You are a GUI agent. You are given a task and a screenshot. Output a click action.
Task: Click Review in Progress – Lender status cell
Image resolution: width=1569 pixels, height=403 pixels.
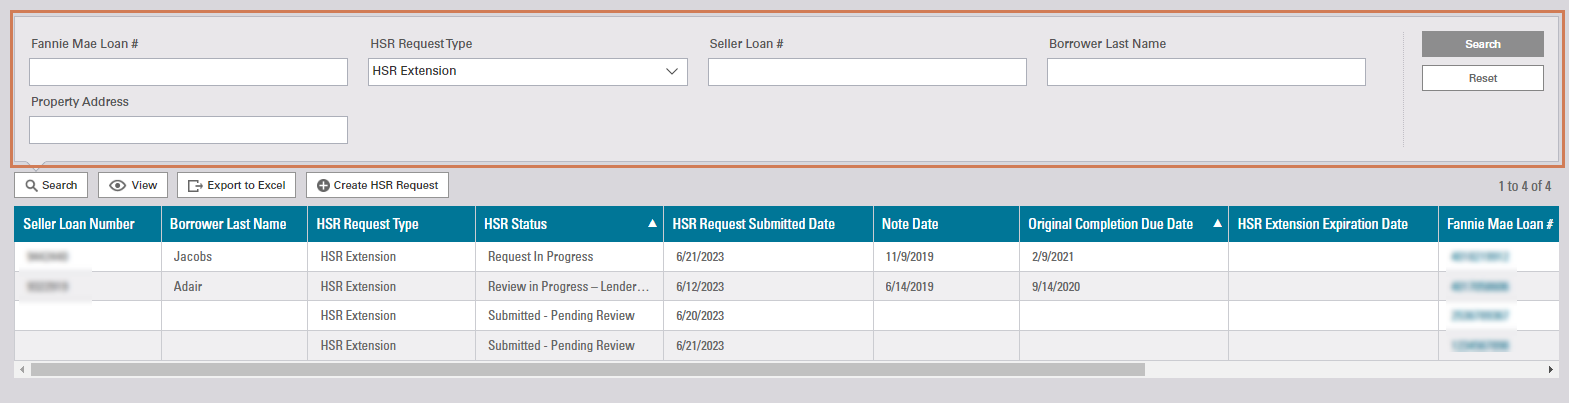pos(568,287)
